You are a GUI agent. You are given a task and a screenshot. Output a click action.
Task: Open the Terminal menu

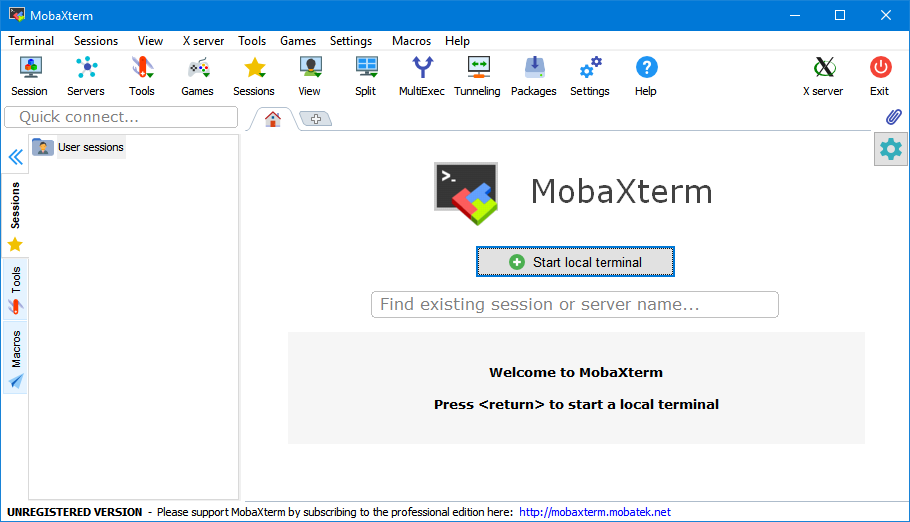point(31,41)
